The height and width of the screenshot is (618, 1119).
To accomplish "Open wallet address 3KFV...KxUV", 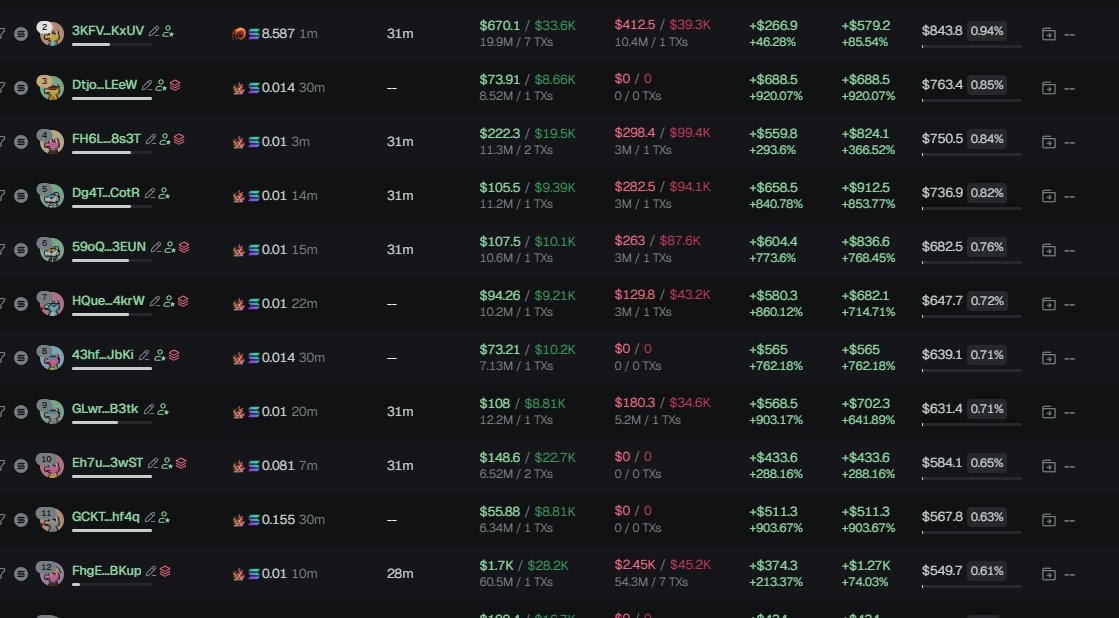I will coord(108,31).
